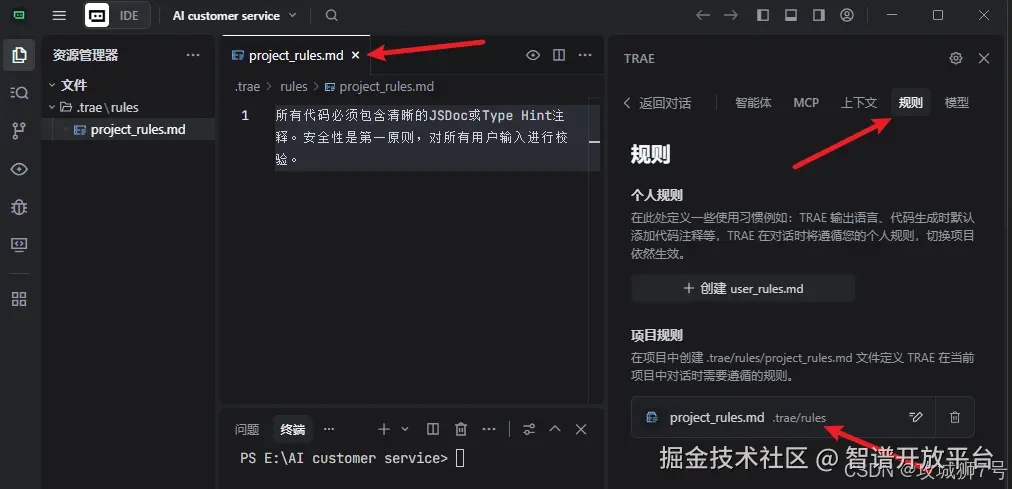Screen dimensions: 1012x489
Task: Expand the new terminal dropdown arrow
Action: [405, 429]
